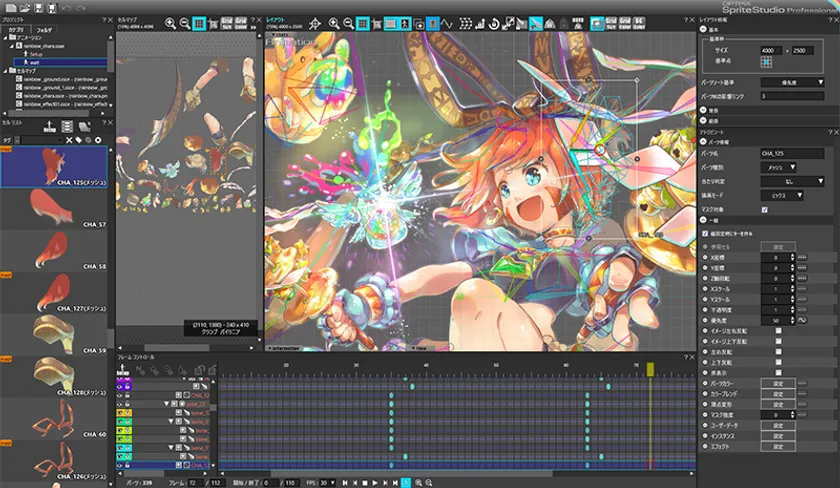Screen dimensions: 840x488
Task: Zoom out in the layout view
Action: click(348, 22)
